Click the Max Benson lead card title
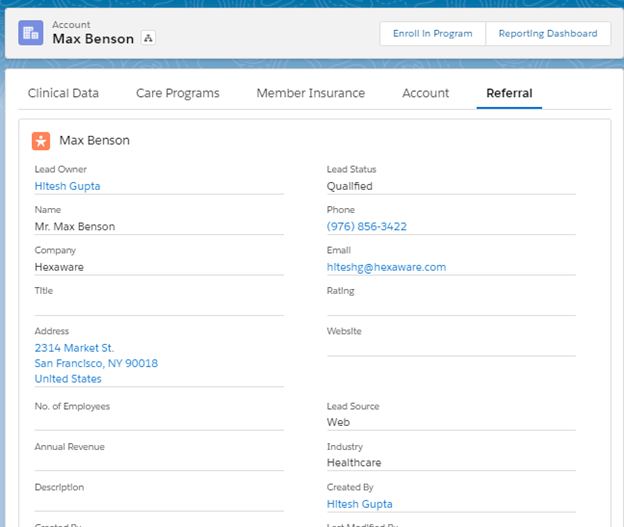 coord(94,141)
